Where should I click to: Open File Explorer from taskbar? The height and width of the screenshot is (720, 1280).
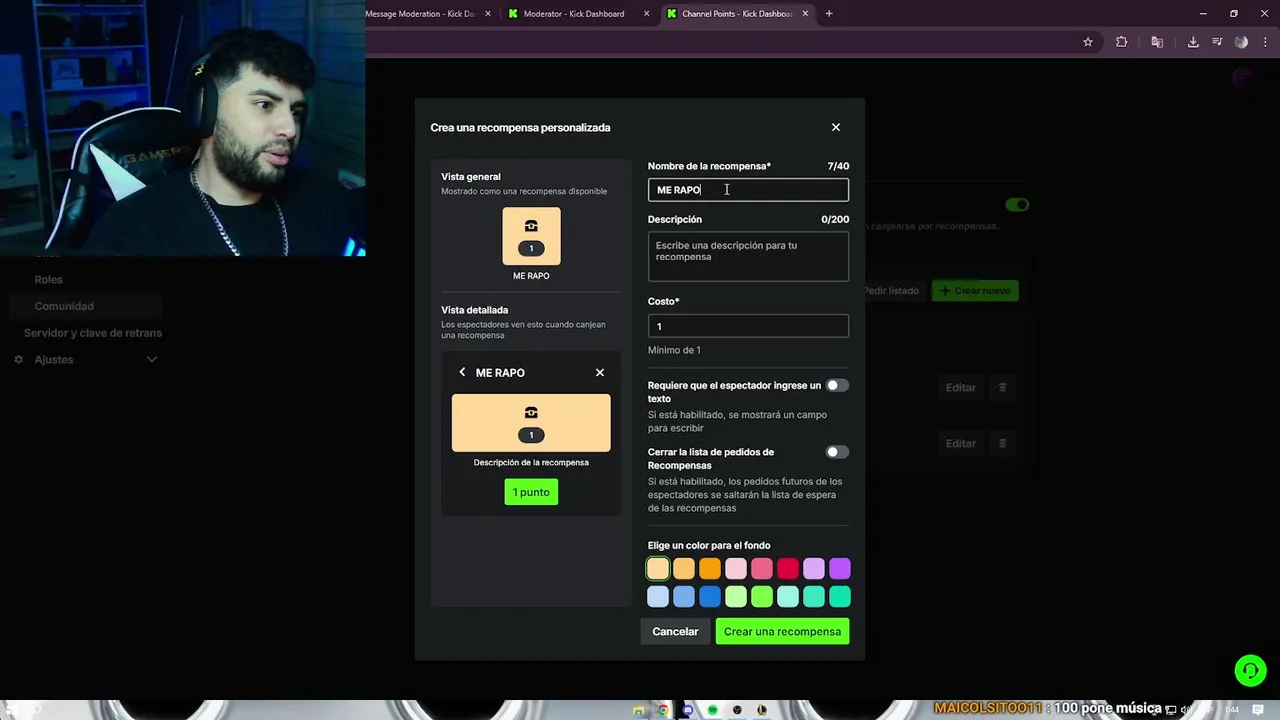[x=638, y=710]
